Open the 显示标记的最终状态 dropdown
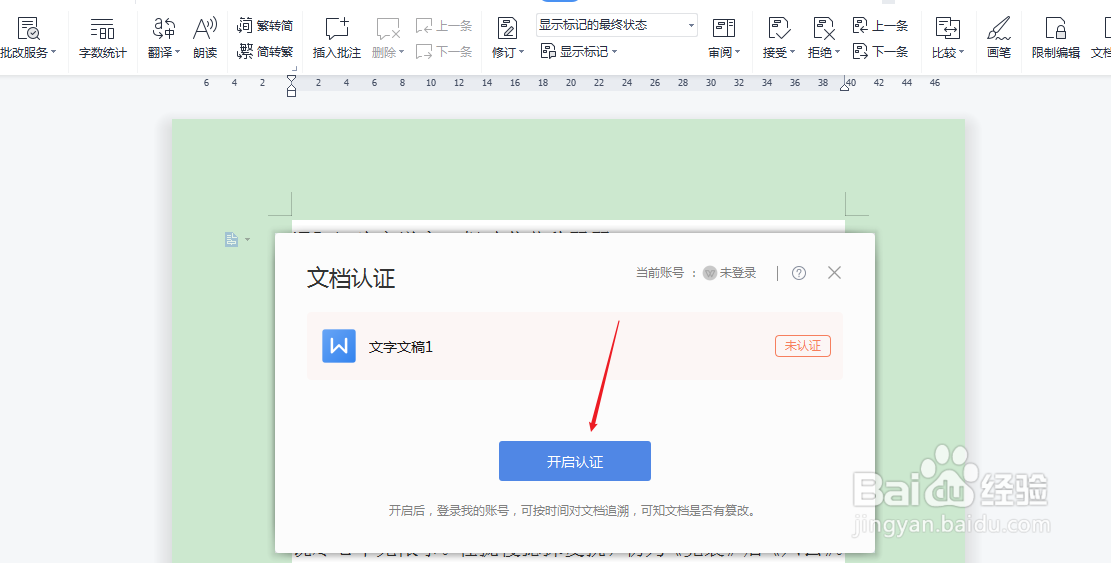1111x563 pixels. 616,25
